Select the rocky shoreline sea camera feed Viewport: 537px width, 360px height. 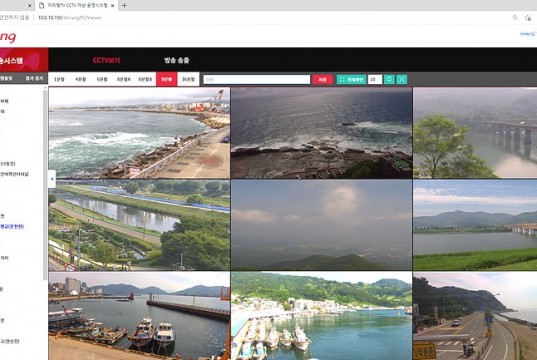(x=322, y=133)
